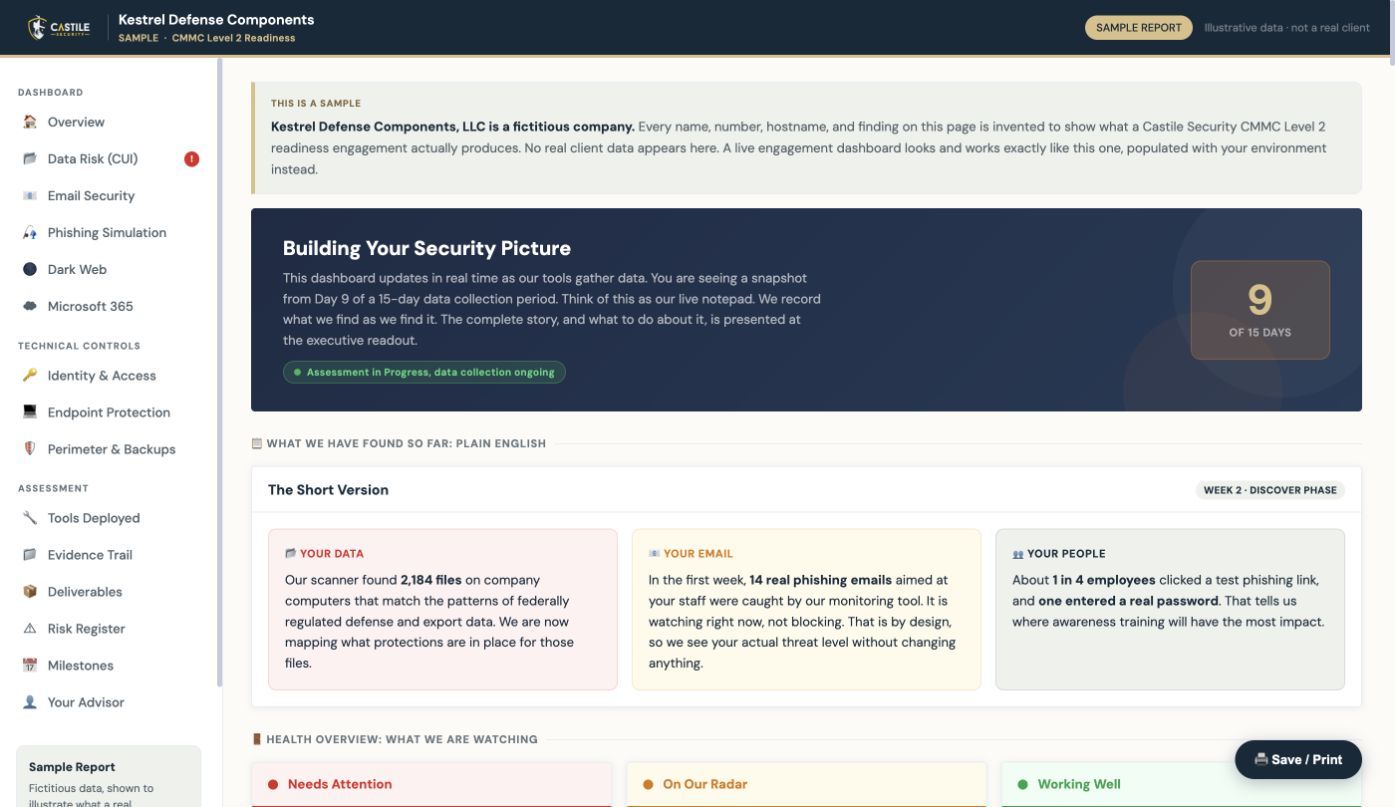The width and height of the screenshot is (1395, 807).
Task: Click the Risk Register warning triangle icon
Action: (30, 629)
